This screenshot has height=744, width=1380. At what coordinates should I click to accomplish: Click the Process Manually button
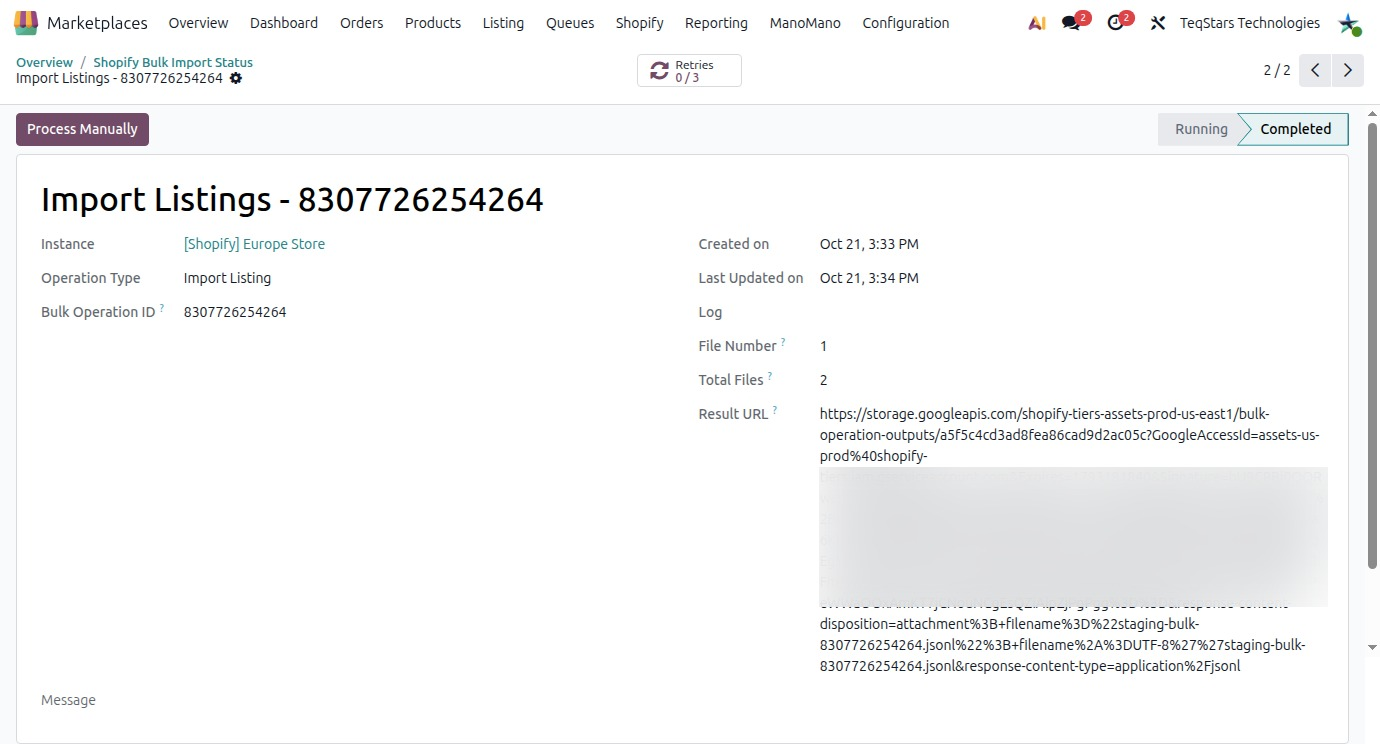(x=82, y=129)
